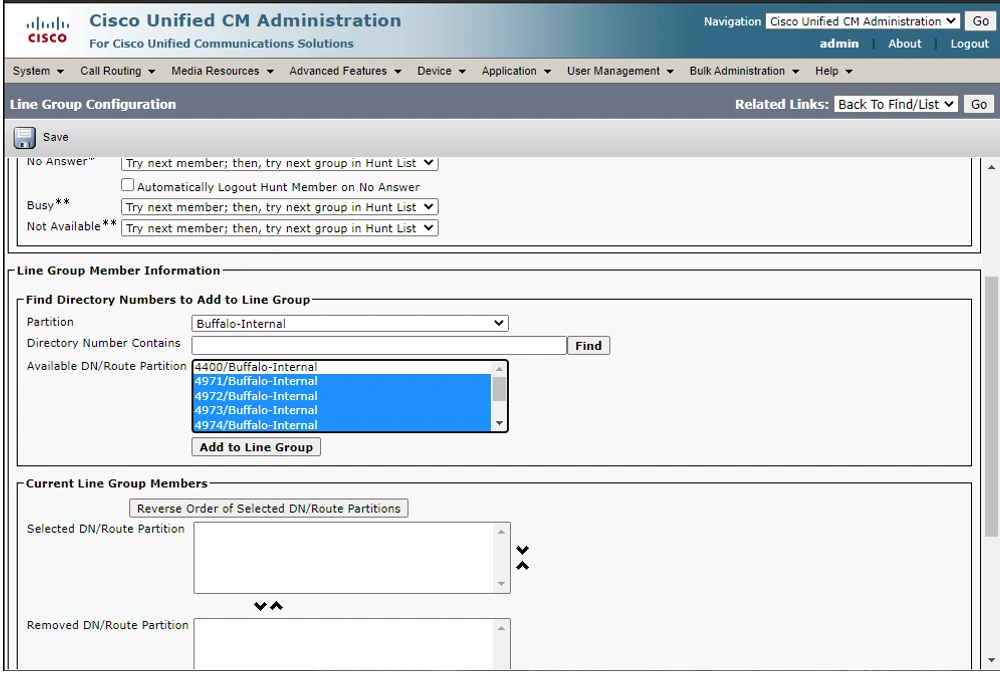Open the Partition dropdown showing Buffalo-Internal
This screenshot has width=1000, height=674.
349,323
